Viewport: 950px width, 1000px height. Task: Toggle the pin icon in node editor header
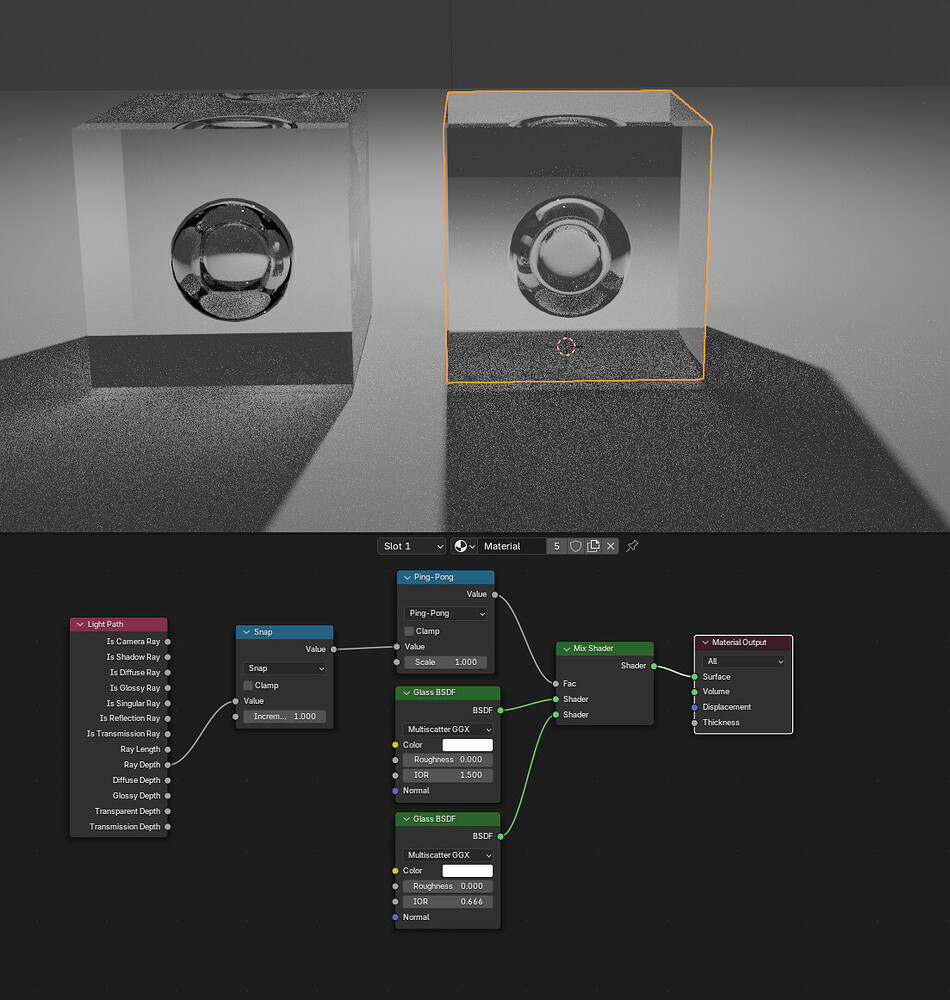point(632,546)
